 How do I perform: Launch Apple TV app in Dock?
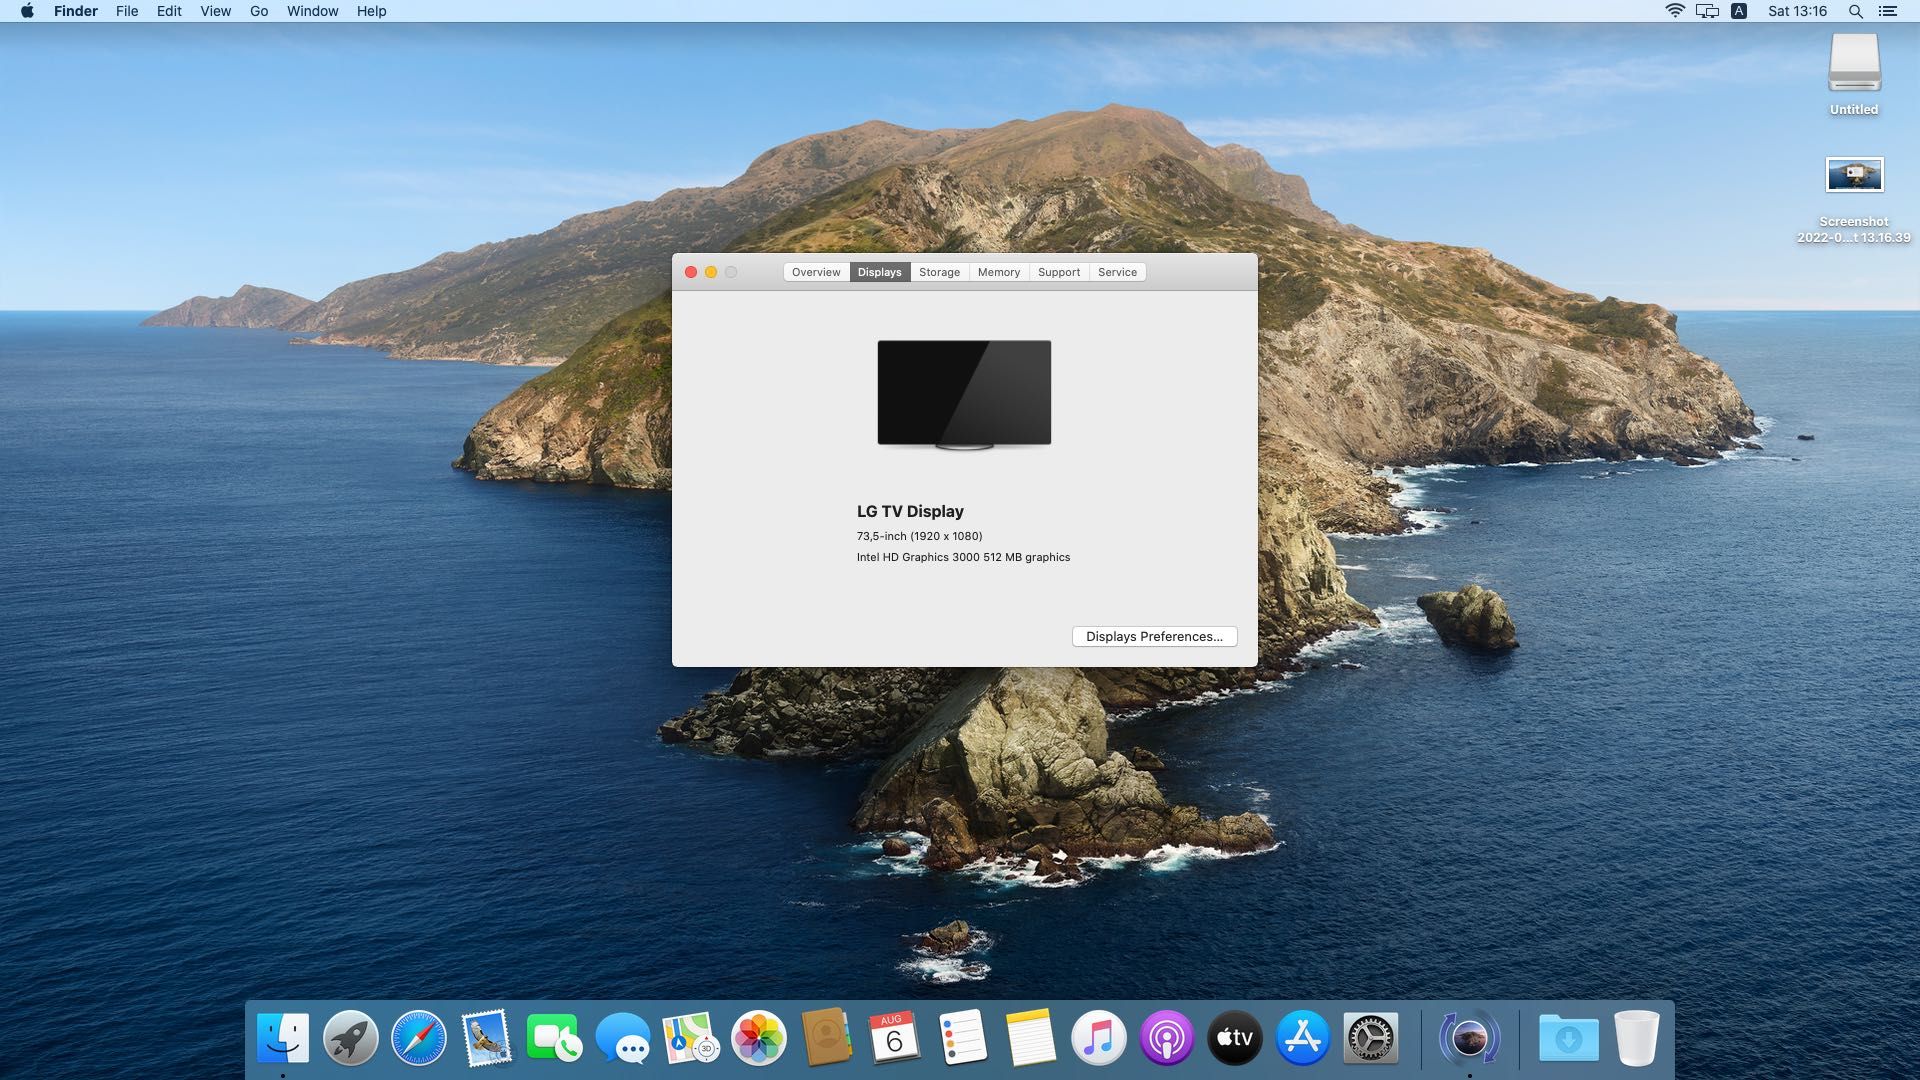(x=1235, y=1038)
